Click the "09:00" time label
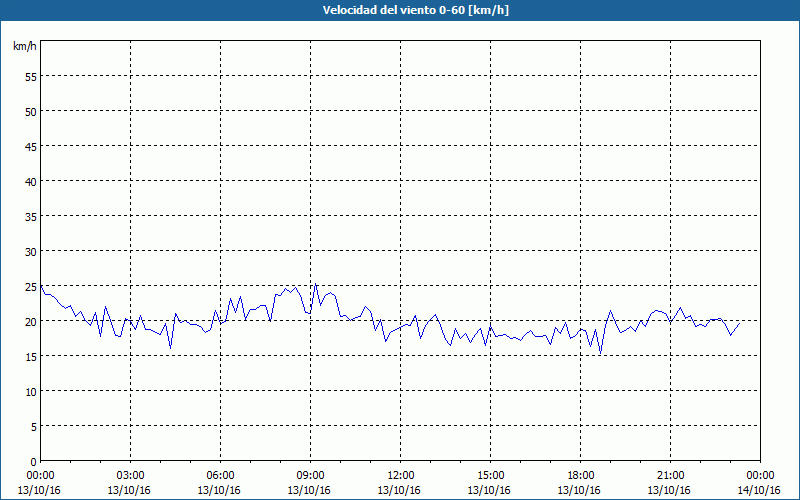 (x=311, y=476)
